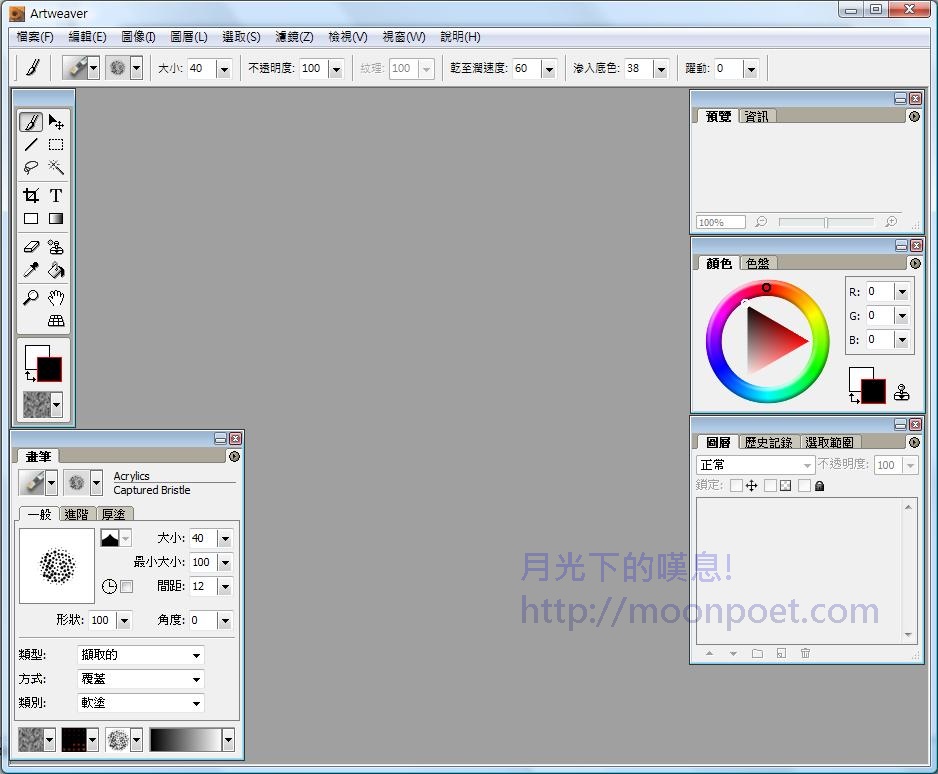The image size is (938, 774).
Task: Pick the Eraser tool
Action: [31, 246]
